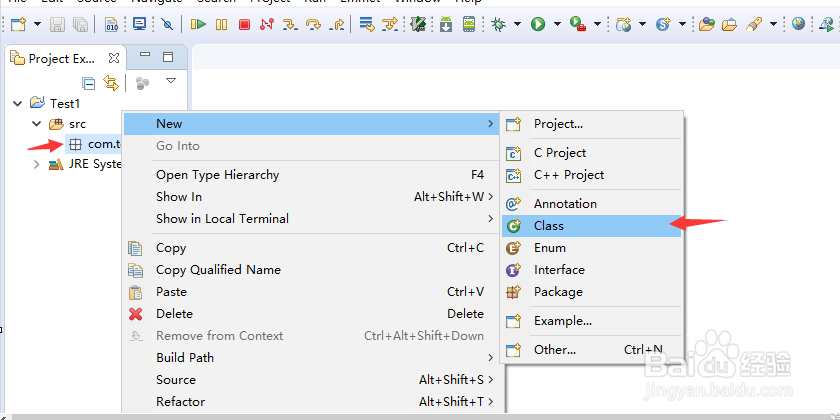840x420 pixels.
Task: Click the green Run button in toolbar
Action: (x=538, y=24)
